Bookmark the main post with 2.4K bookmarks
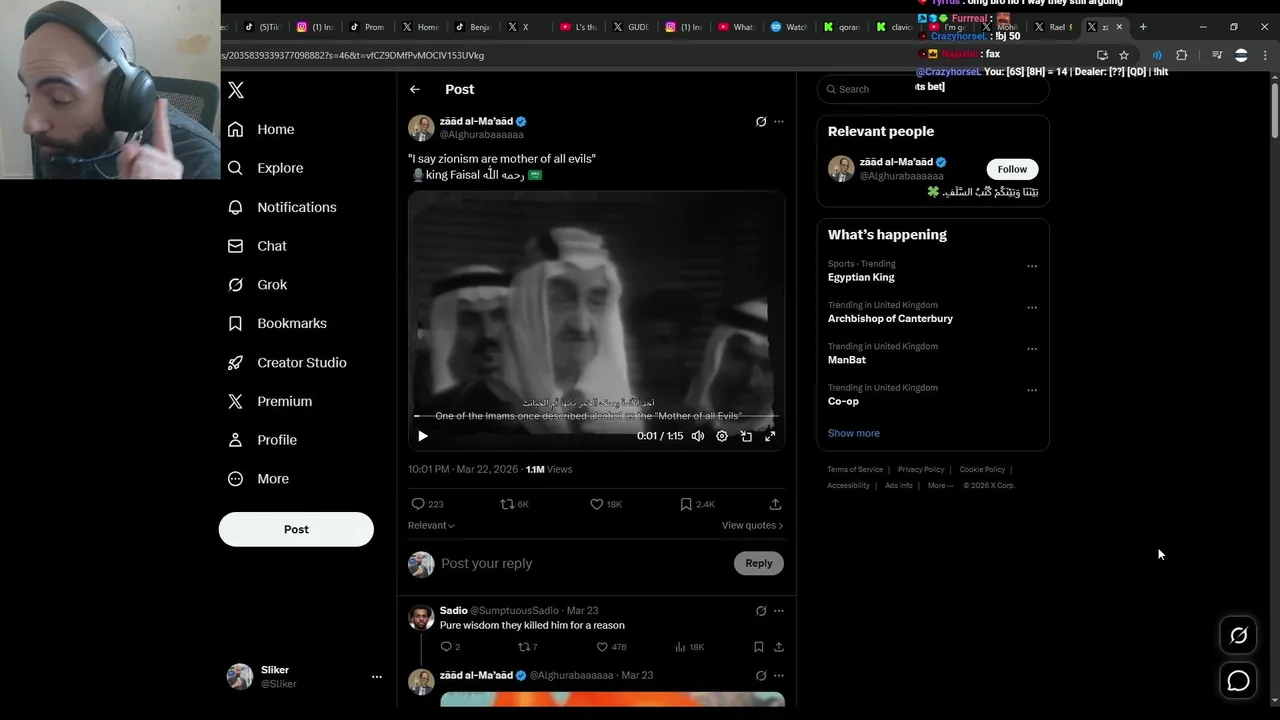The image size is (1280, 720). pyautogui.click(x=697, y=504)
